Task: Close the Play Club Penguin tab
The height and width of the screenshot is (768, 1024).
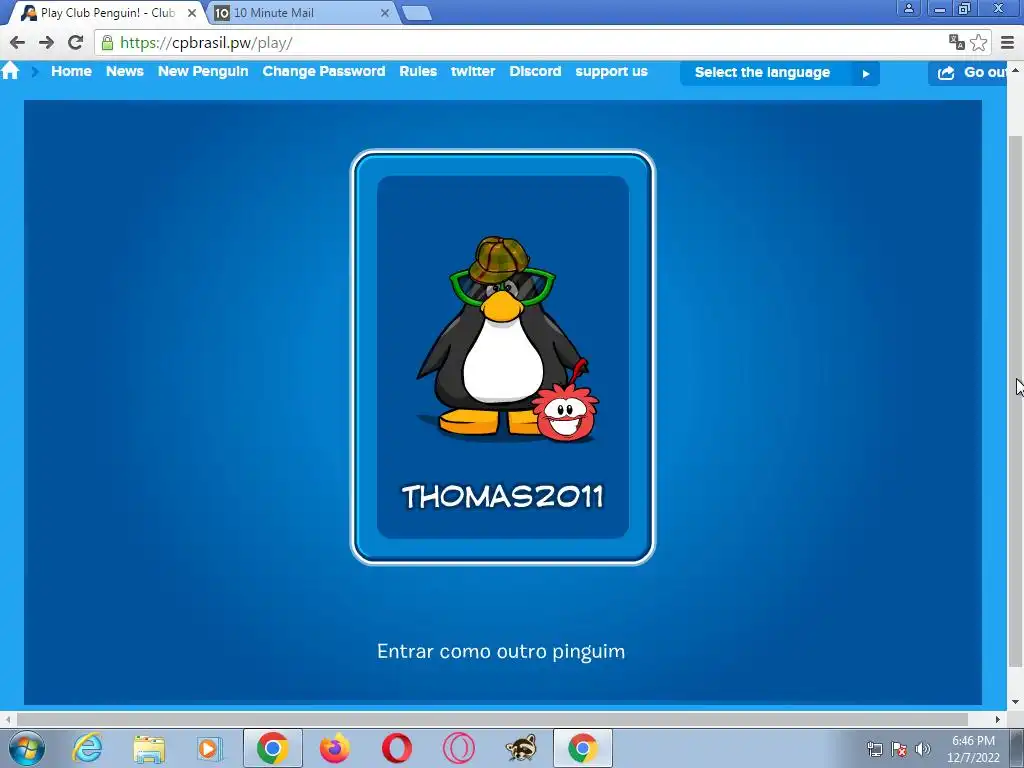Action: (192, 12)
